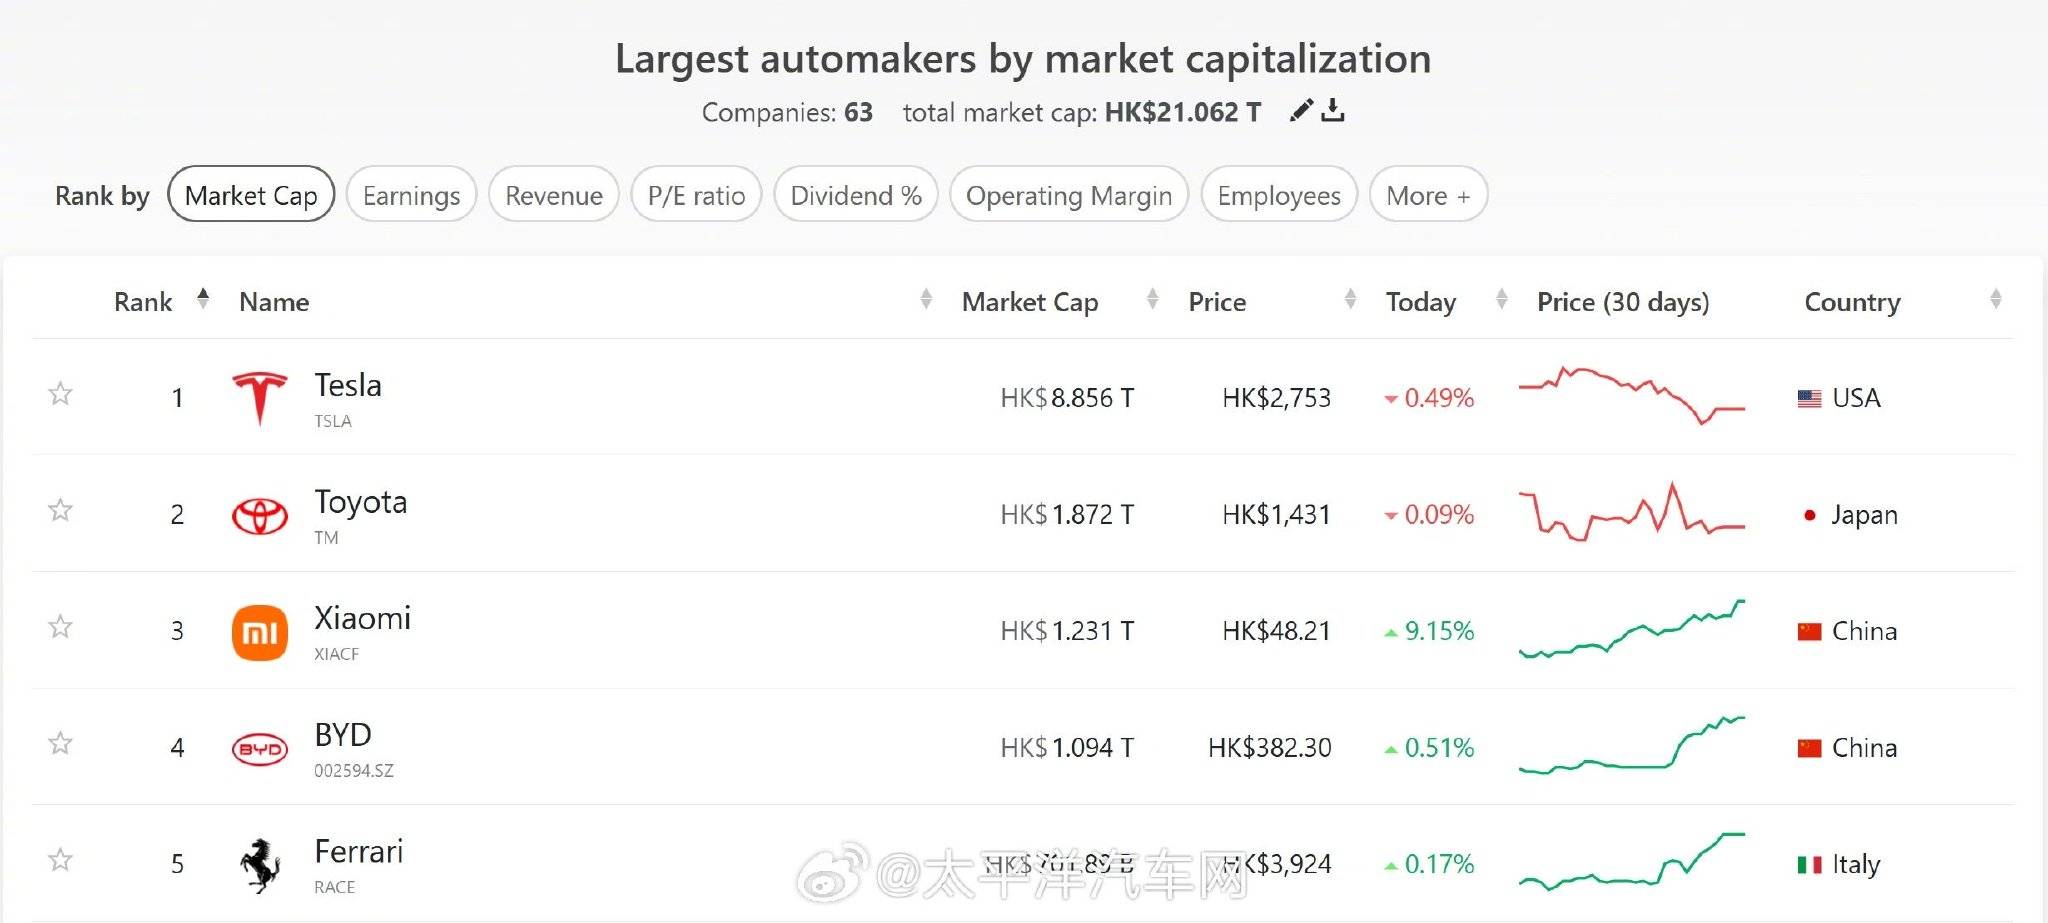
Task: Click the pencil edit icon near total market cap
Action: coord(1300,111)
